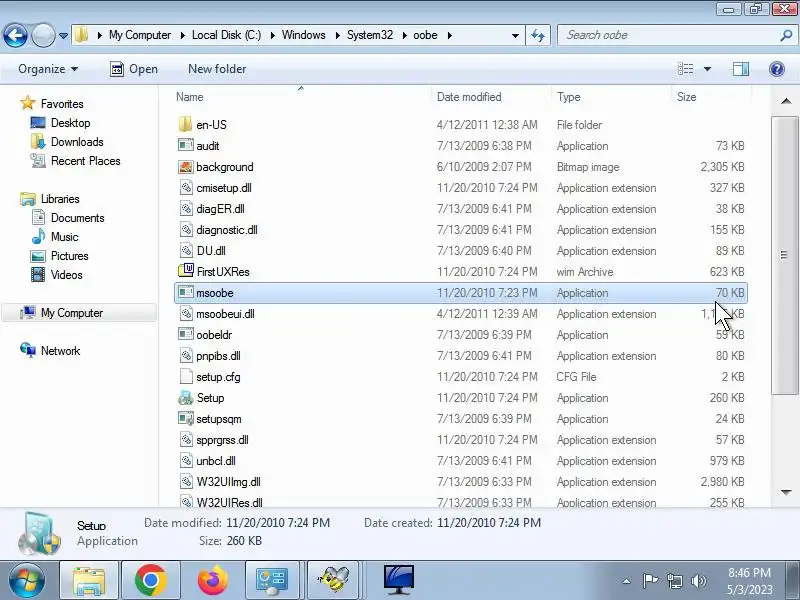Viewport: 800px width, 600px height.
Task: Select the msoobe application
Action: 461,293
